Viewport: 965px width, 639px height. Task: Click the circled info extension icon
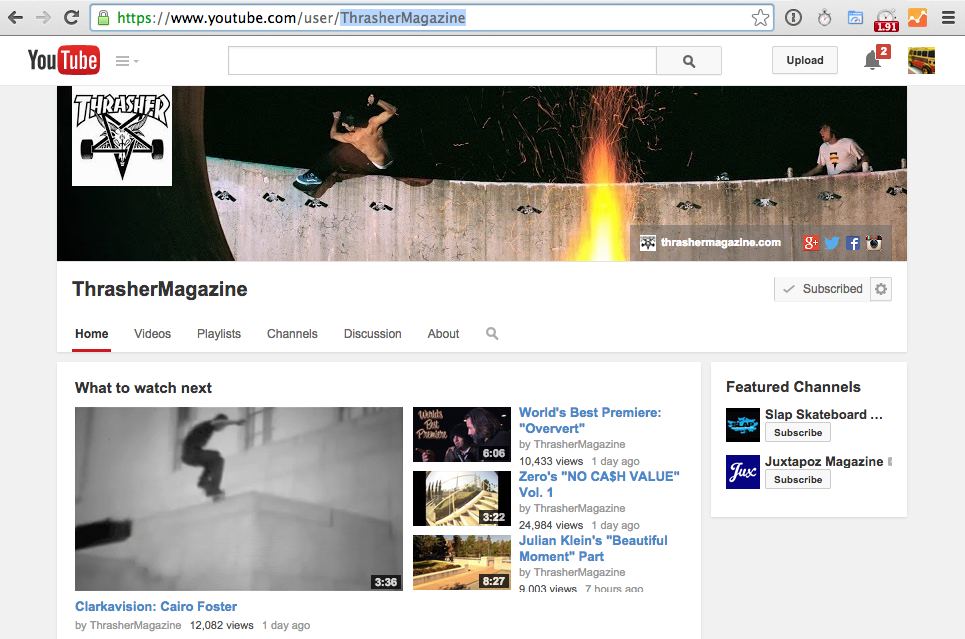click(793, 18)
